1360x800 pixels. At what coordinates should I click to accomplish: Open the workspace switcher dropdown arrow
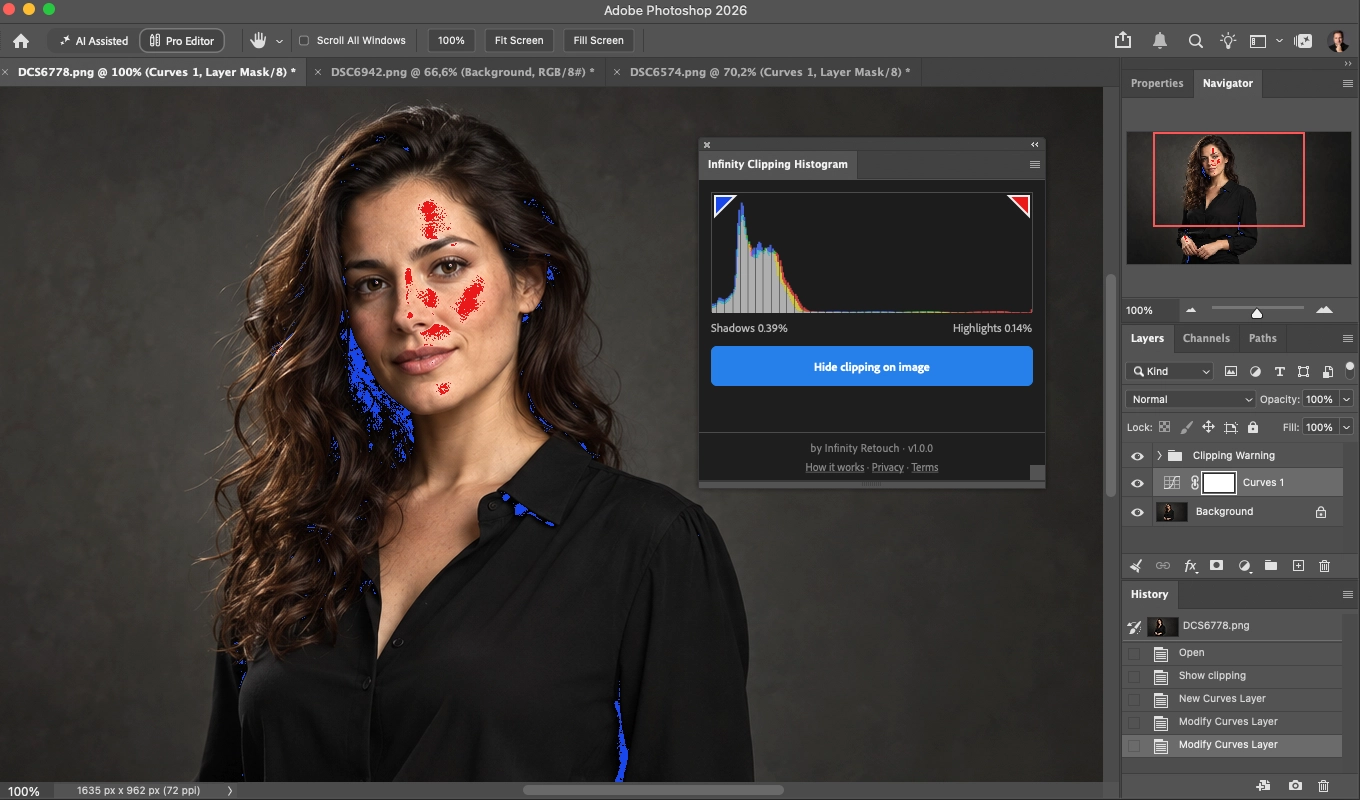click(x=1279, y=41)
